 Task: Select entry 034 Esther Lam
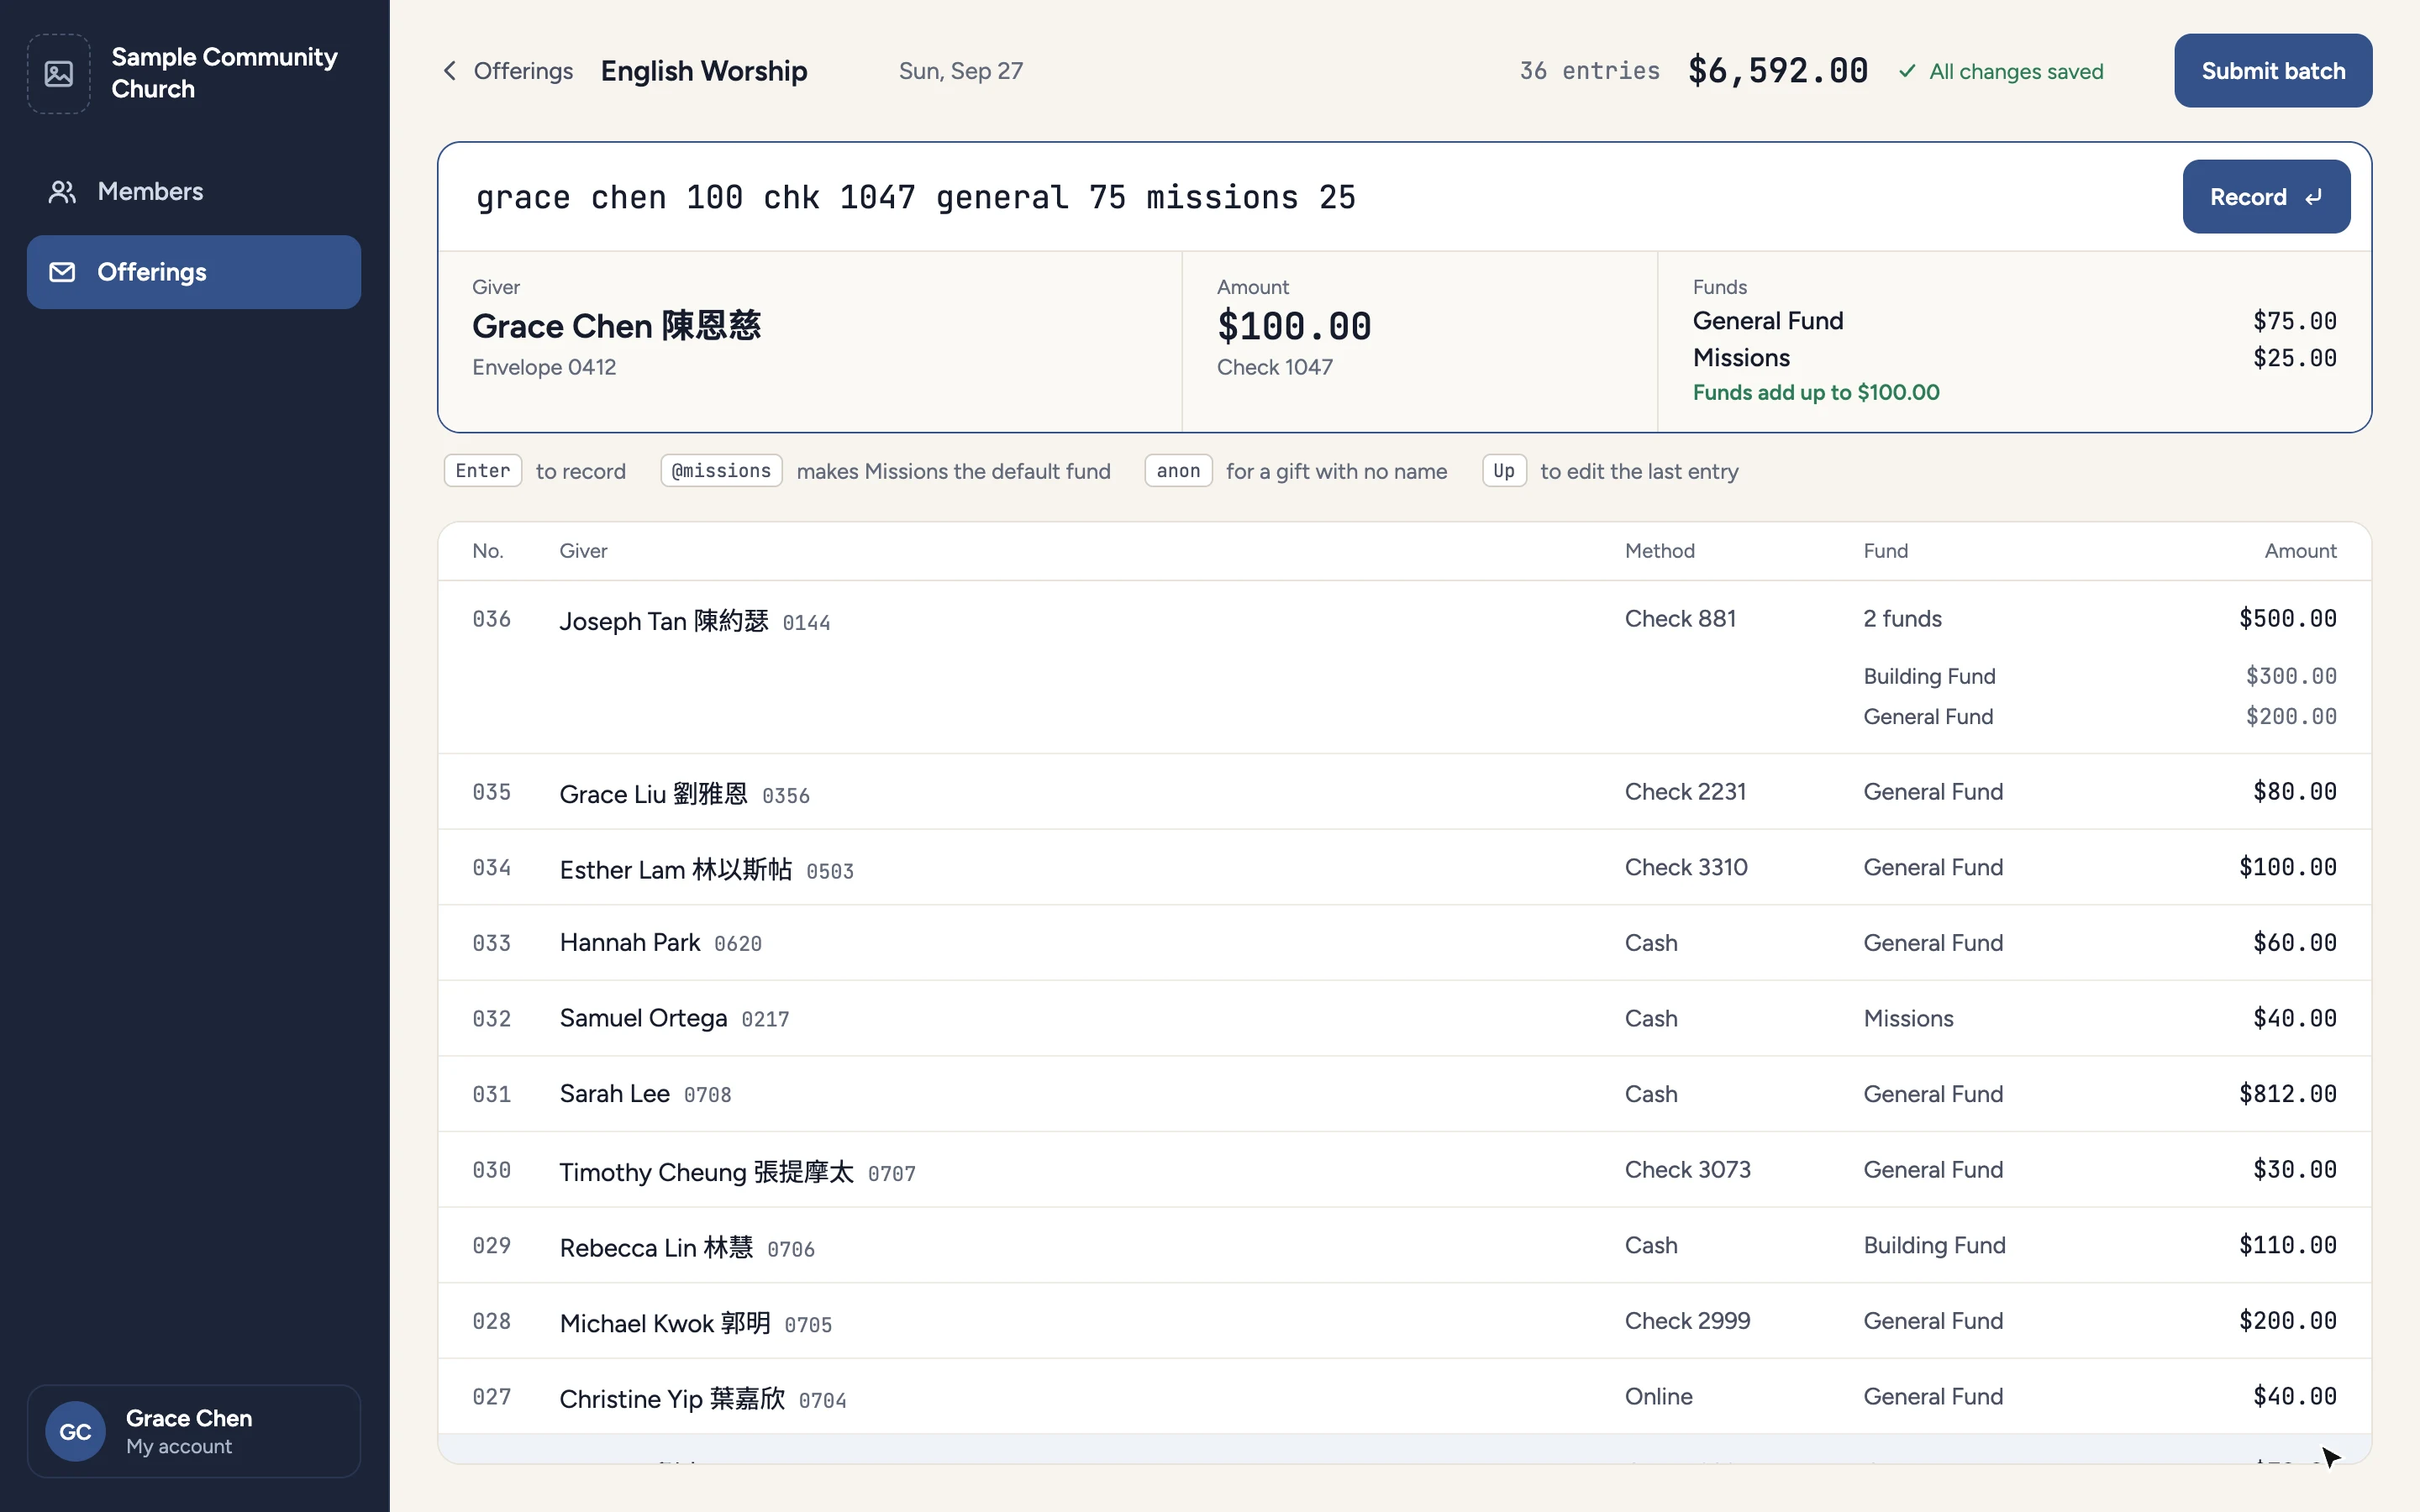tap(1404, 868)
